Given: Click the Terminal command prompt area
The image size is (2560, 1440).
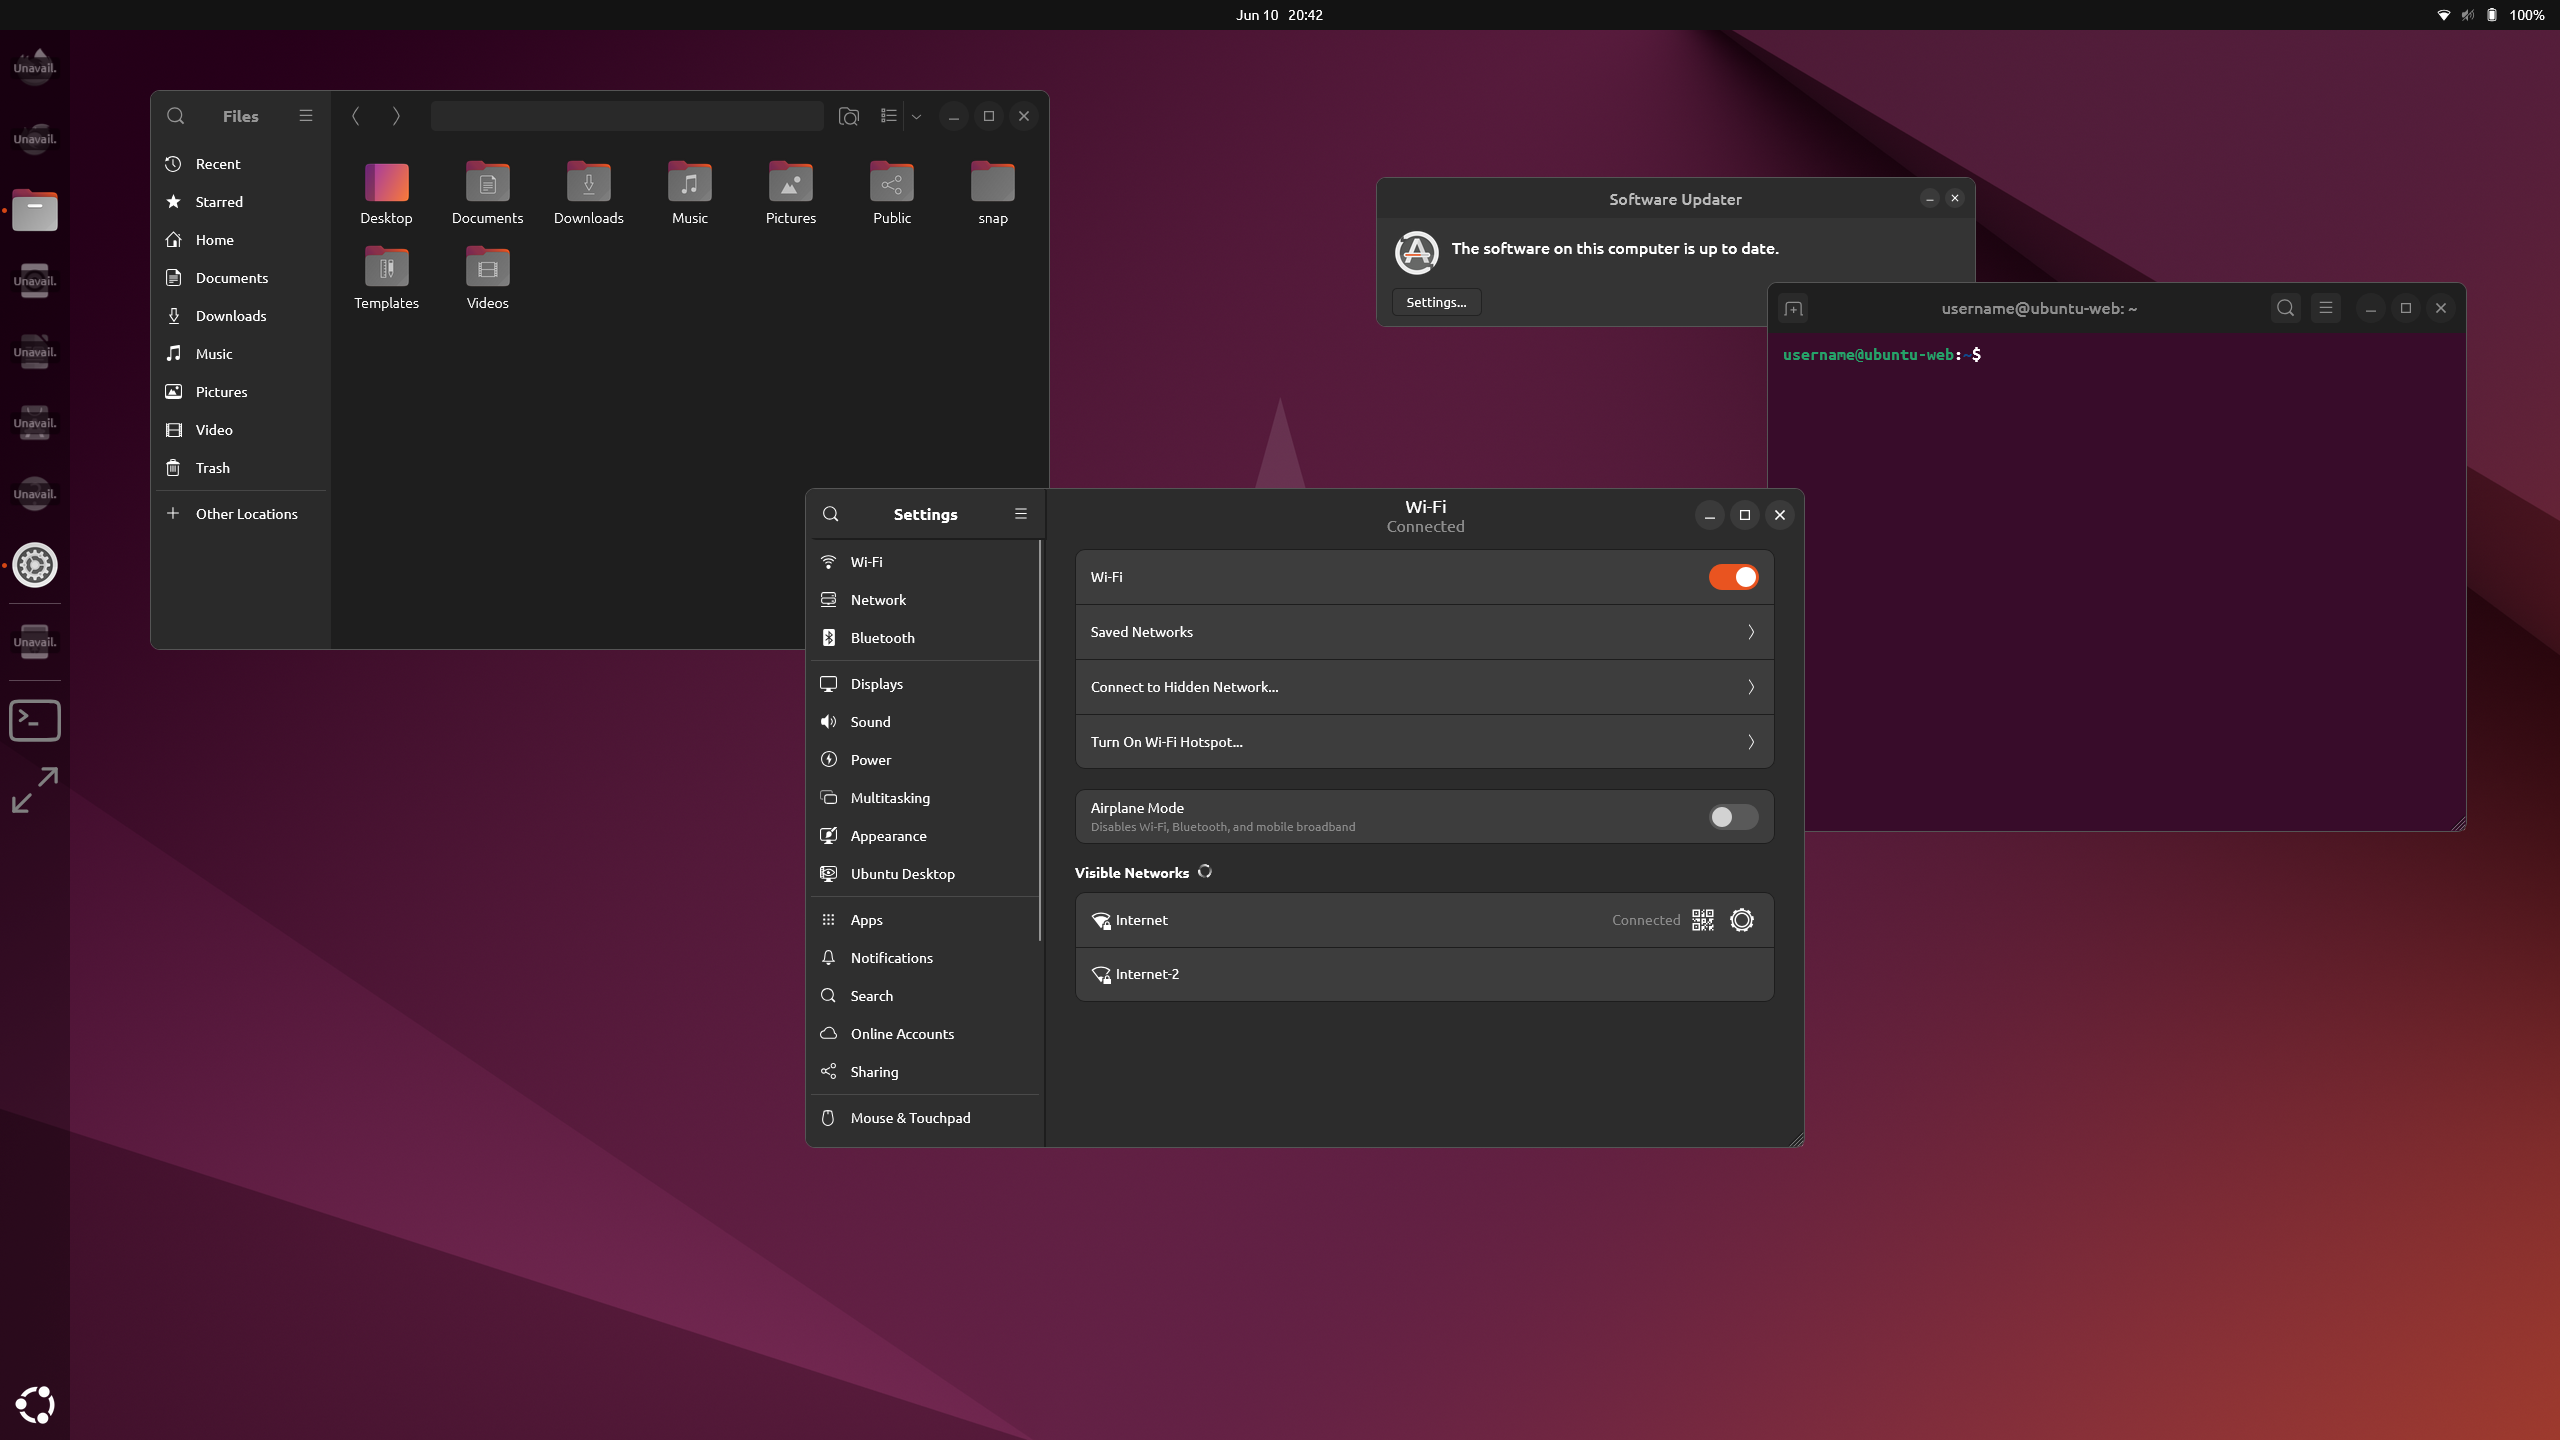Looking at the screenshot, I should click(2115, 580).
